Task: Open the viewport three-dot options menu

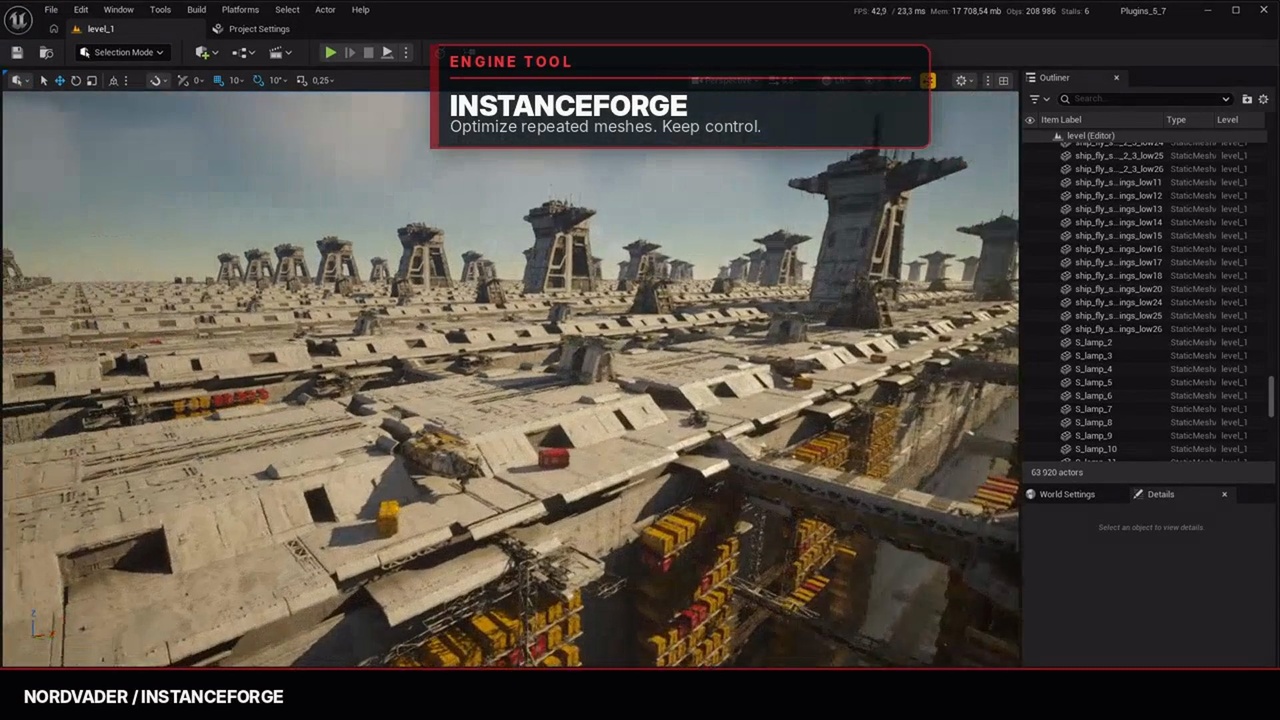Action: 988,81
